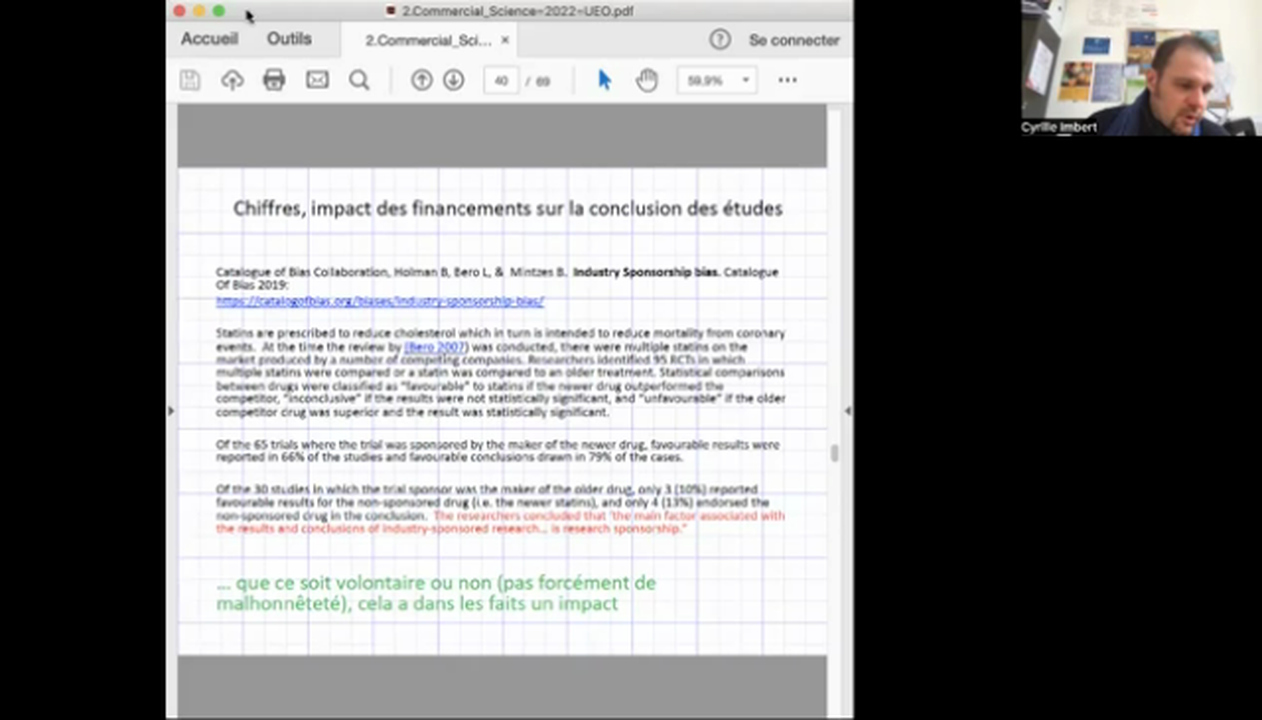The image size is (1262, 720).
Task: Open the Find search tool
Action: tap(359, 80)
